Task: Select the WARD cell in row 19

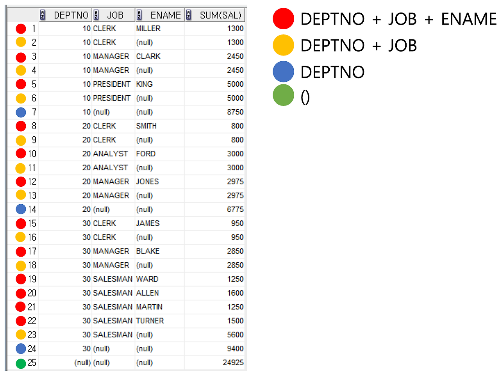Action: pyautogui.click(x=147, y=279)
